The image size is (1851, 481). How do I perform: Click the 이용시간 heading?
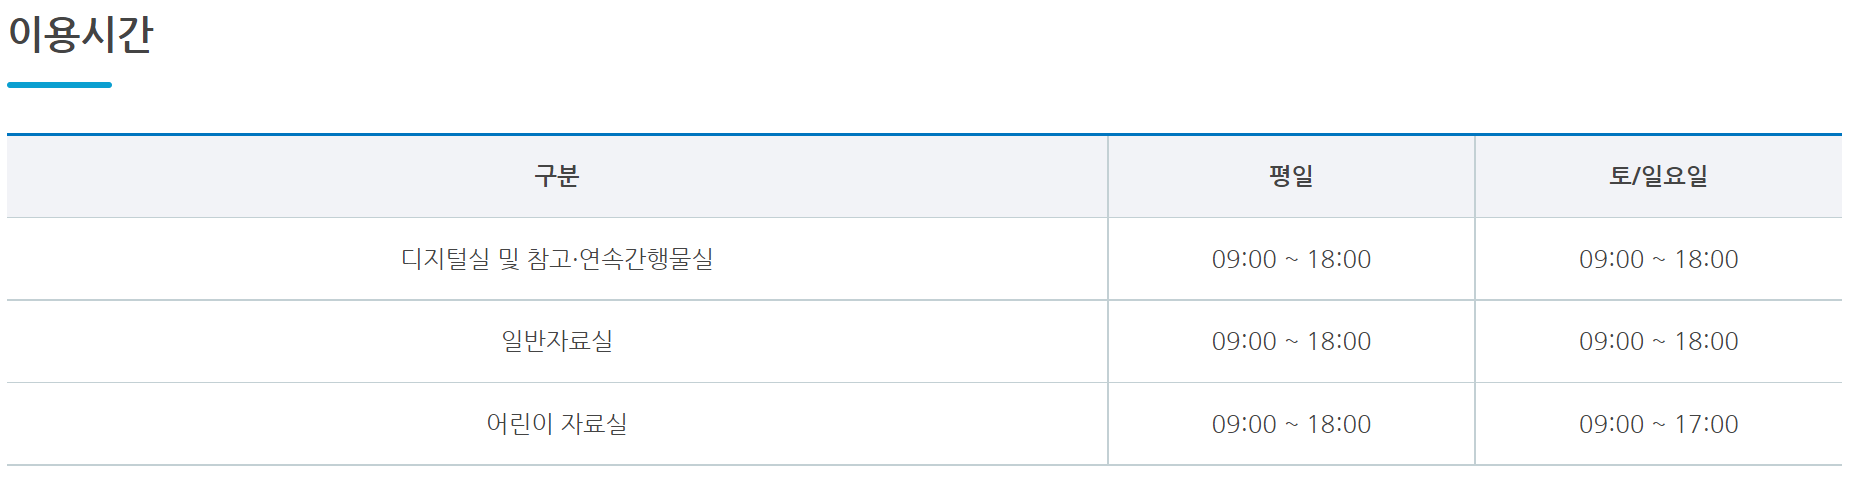(80, 35)
